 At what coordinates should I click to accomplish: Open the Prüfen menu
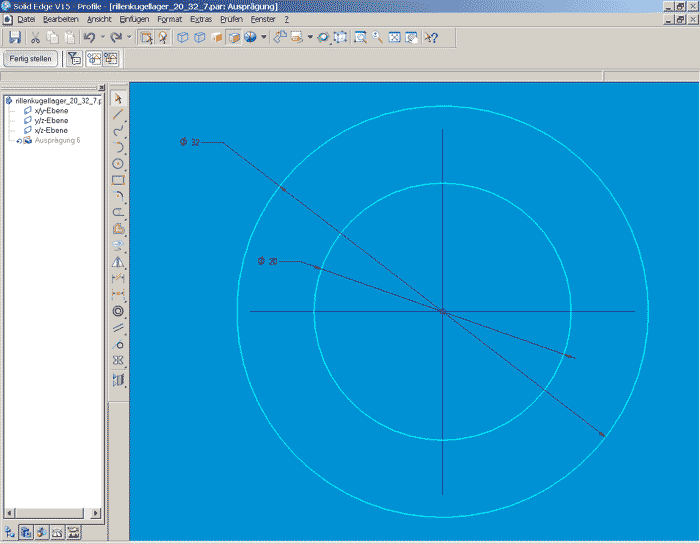(x=232, y=19)
